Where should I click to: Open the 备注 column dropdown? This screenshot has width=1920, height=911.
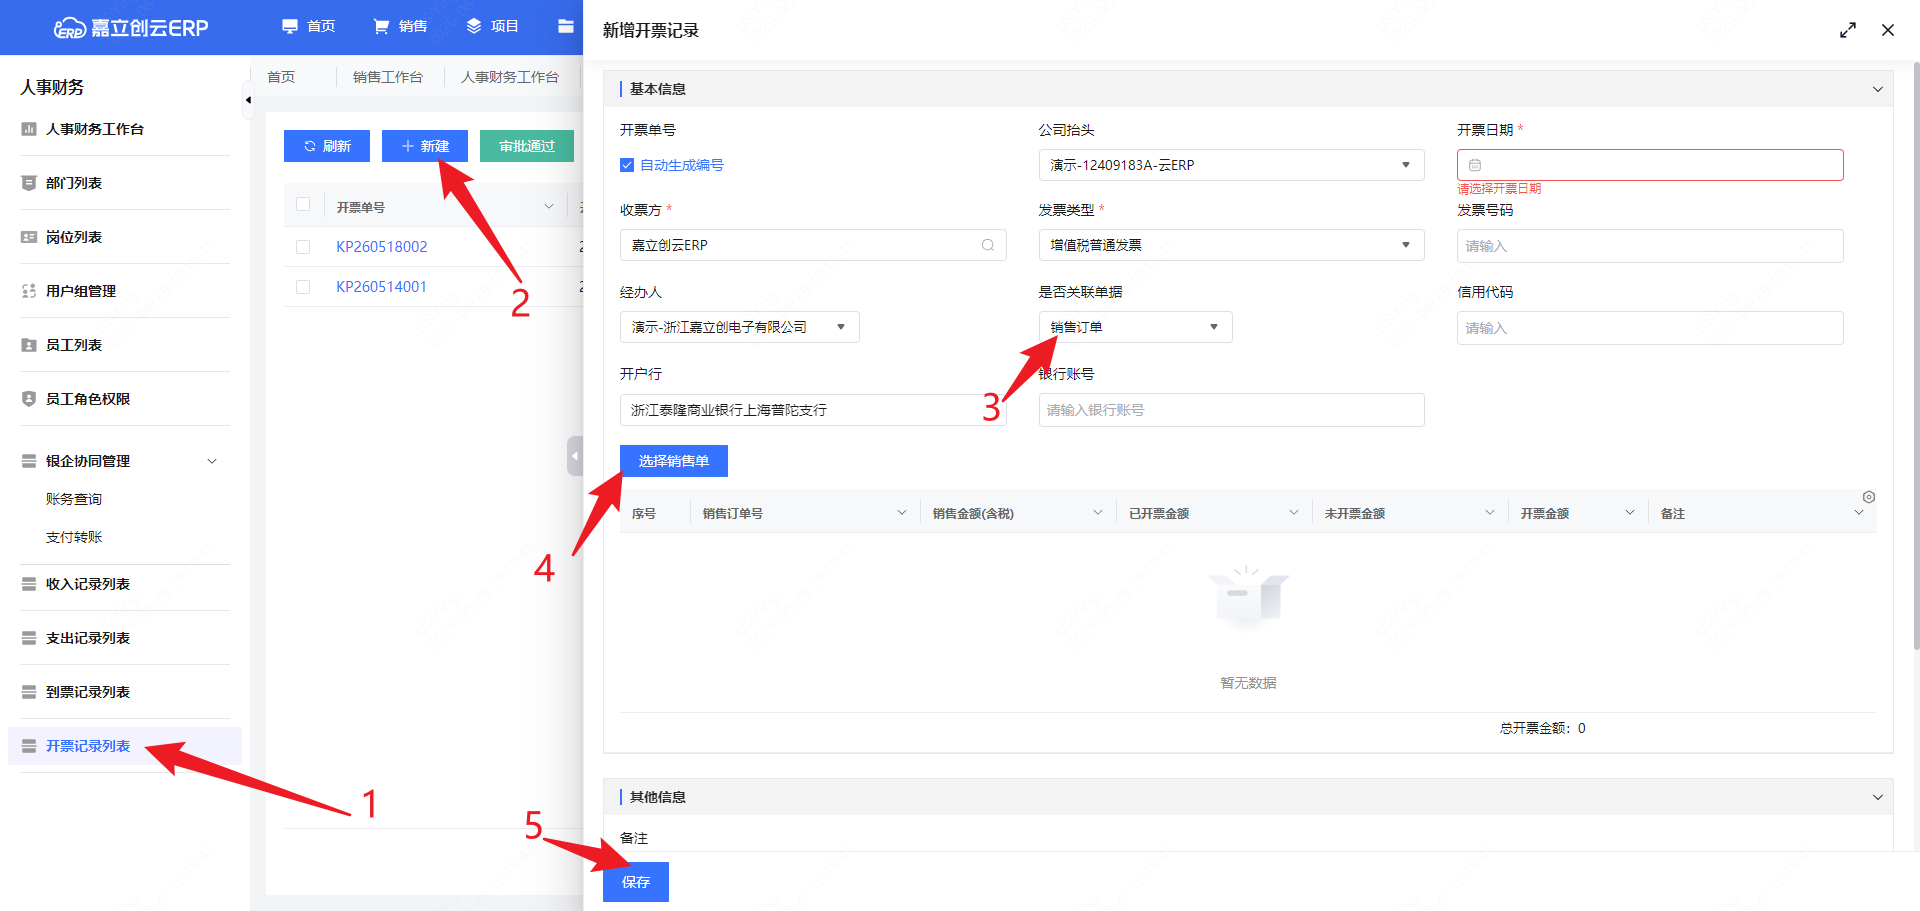pos(1859,513)
